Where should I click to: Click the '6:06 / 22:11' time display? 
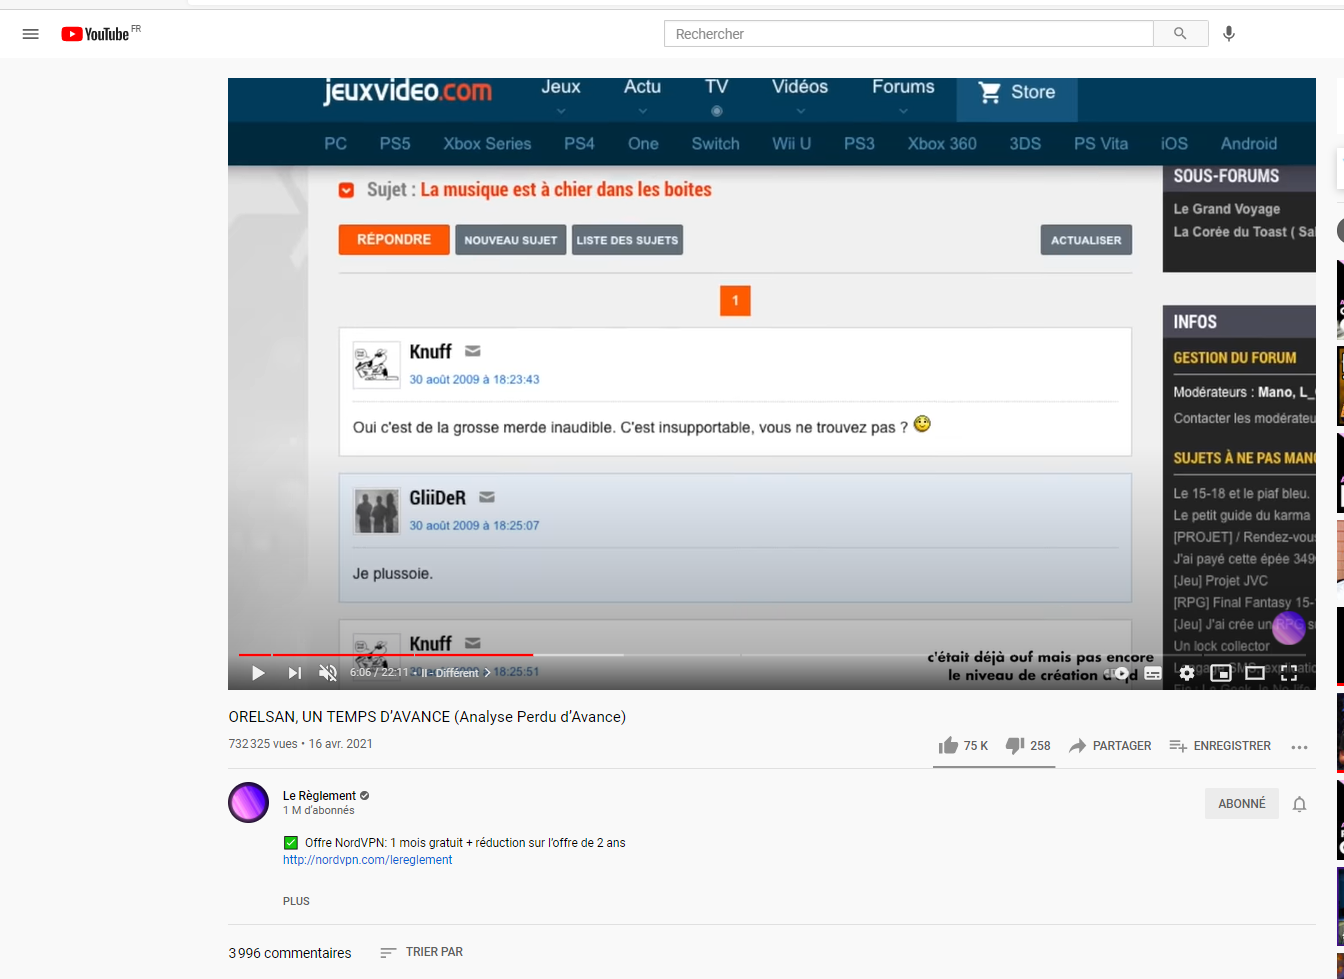point(379,673)
